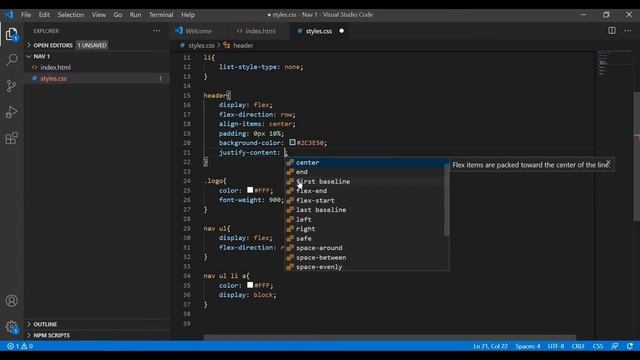Click CSS language mode selector

[598, 346]
